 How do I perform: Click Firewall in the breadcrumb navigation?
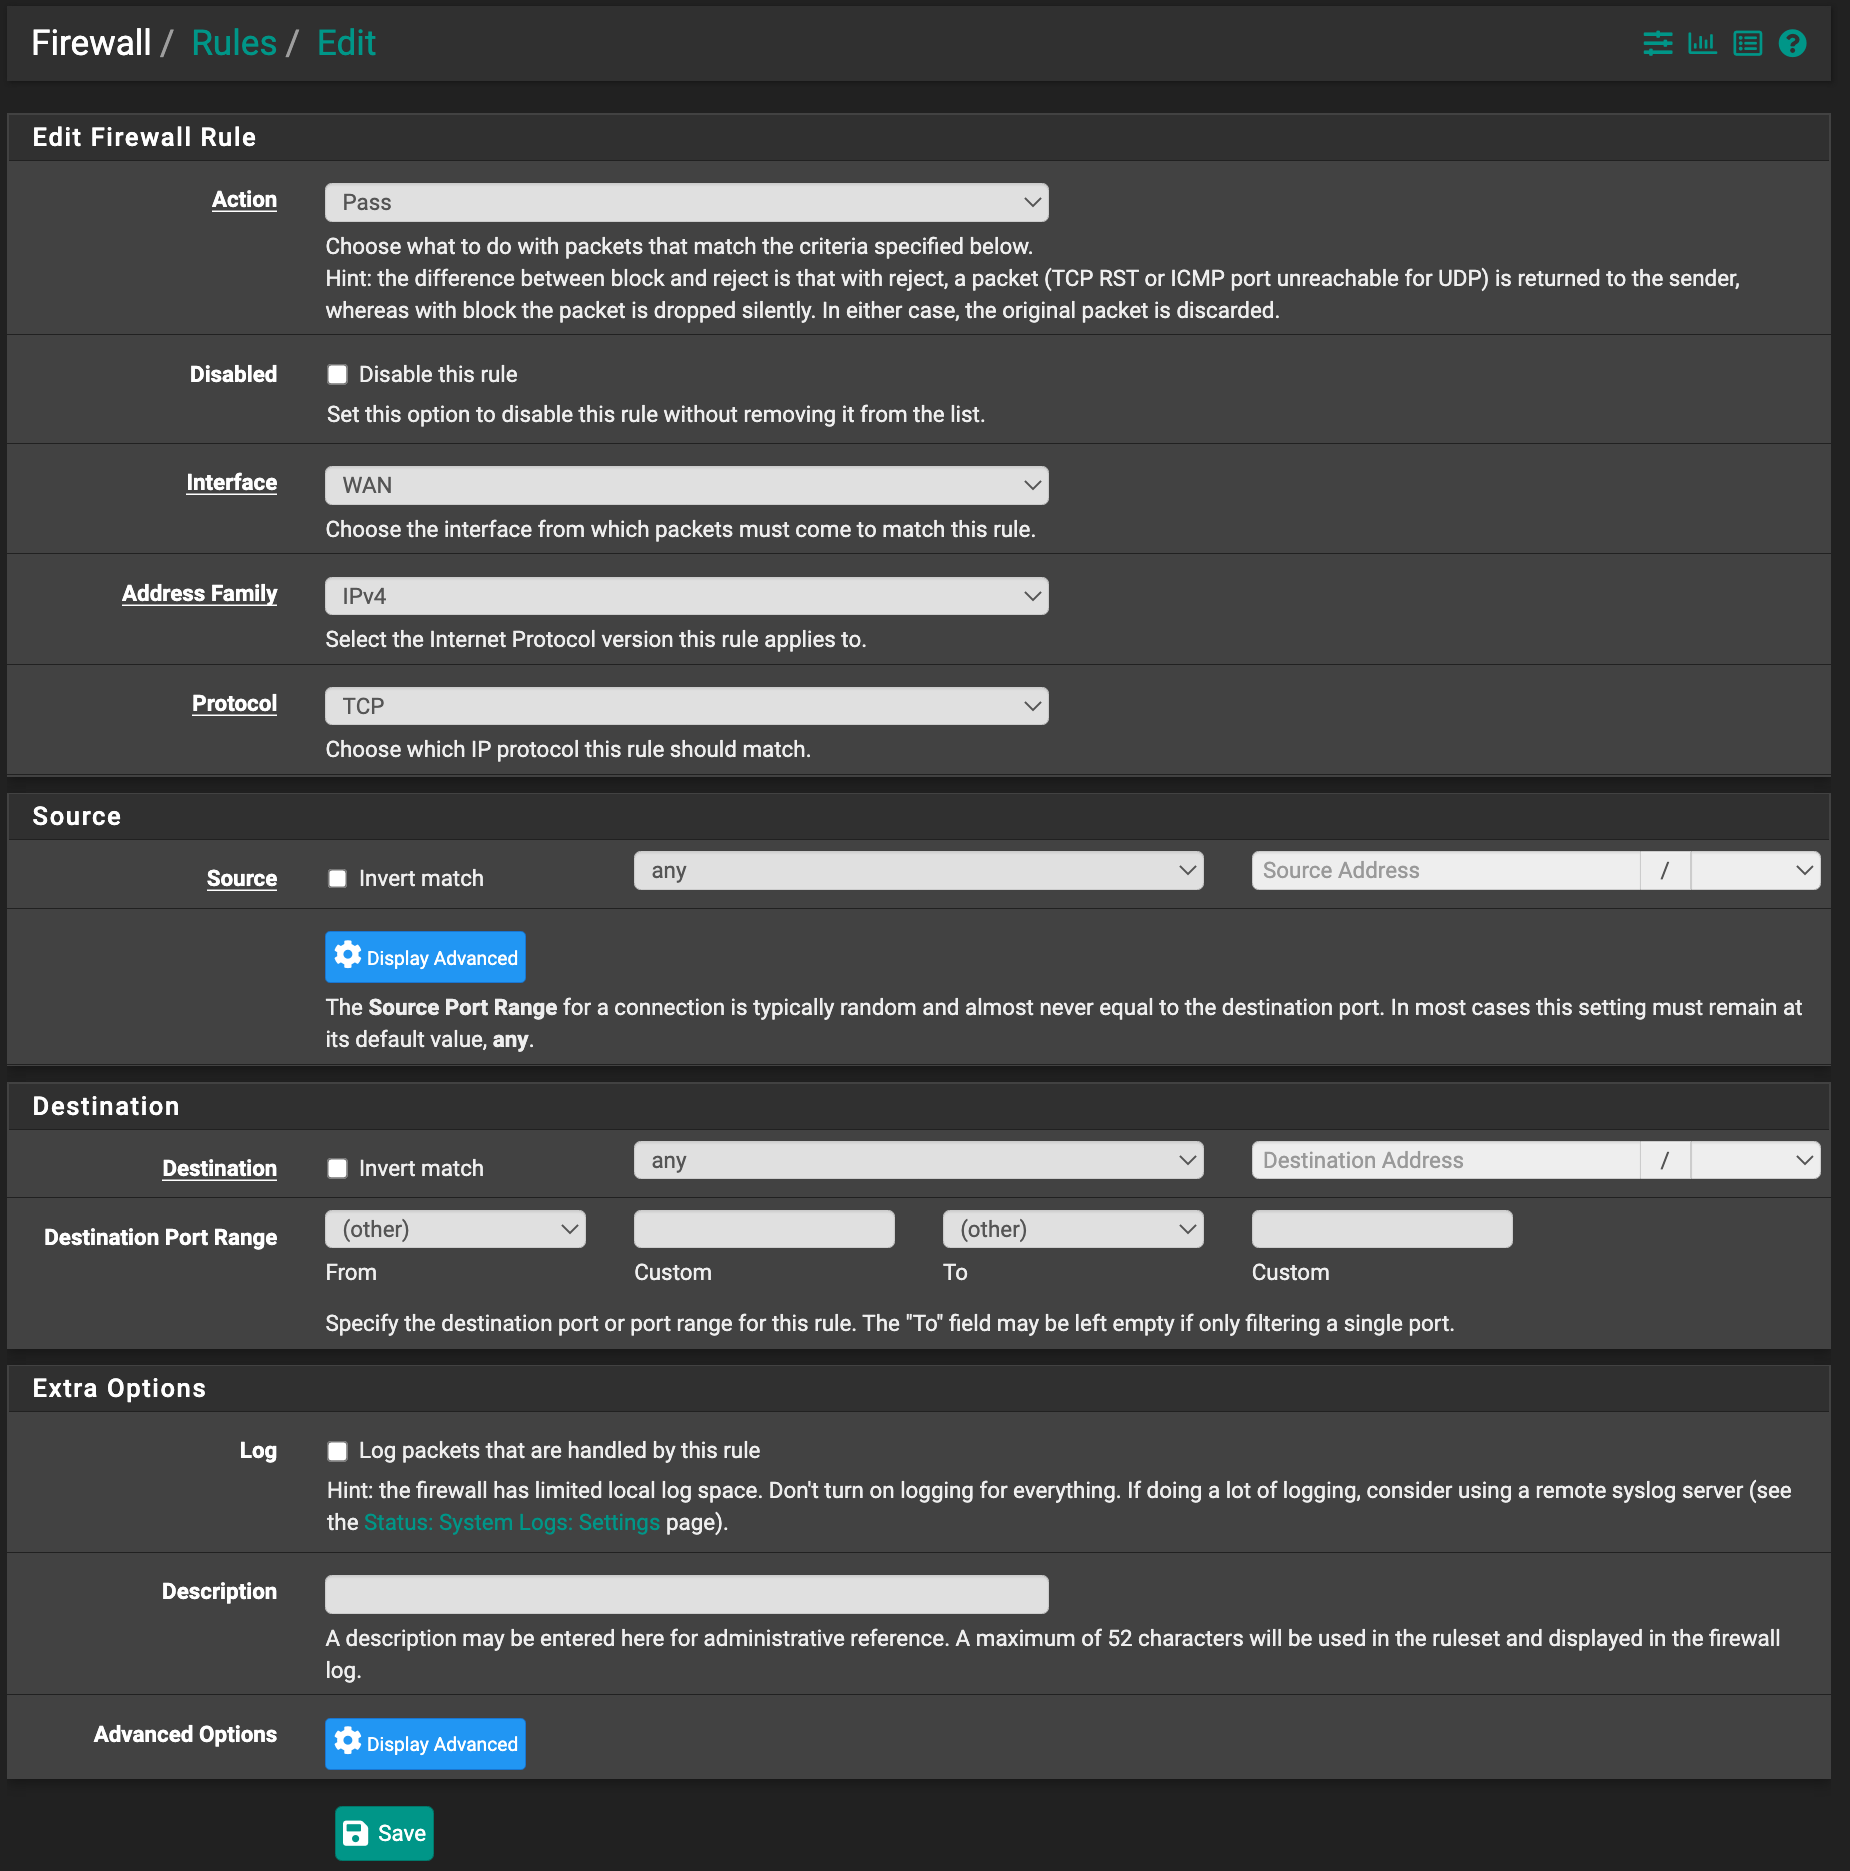click(x=89, y=42)
